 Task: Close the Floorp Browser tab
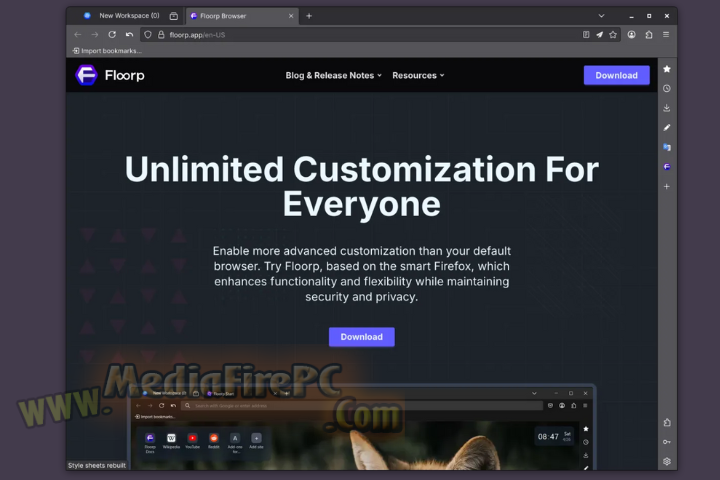pyautogui.click(x=291, y=16)
